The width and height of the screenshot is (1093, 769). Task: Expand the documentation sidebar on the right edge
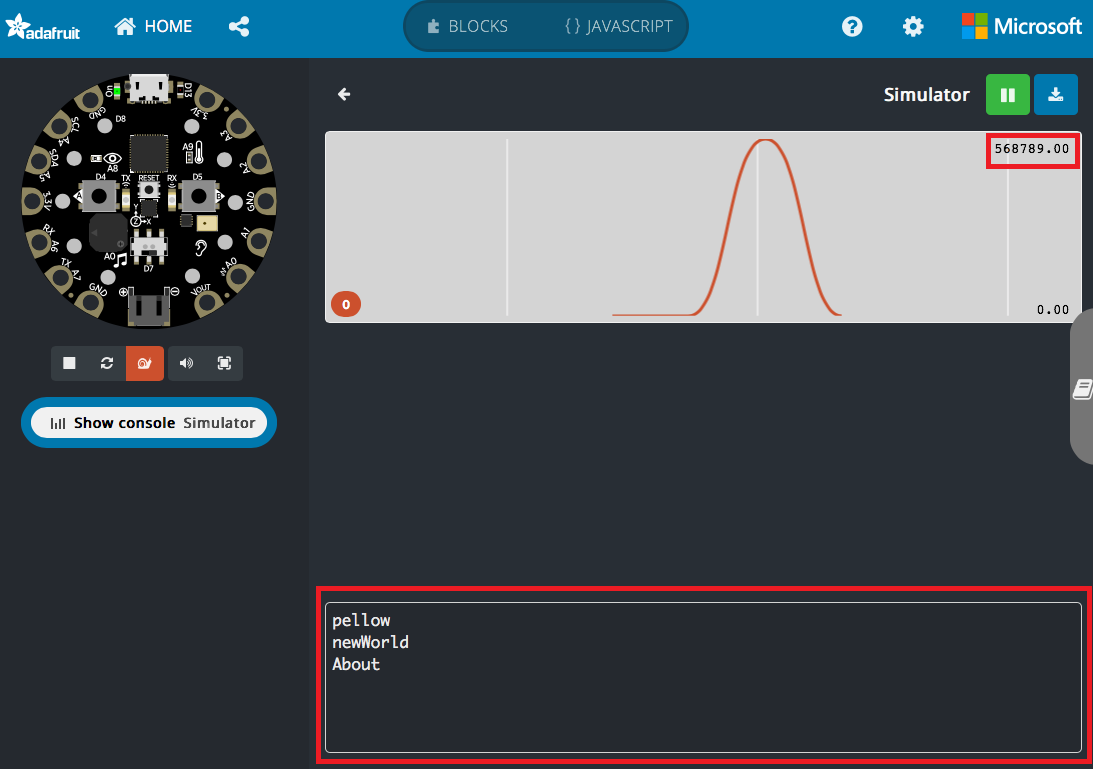pos(1082,388)
